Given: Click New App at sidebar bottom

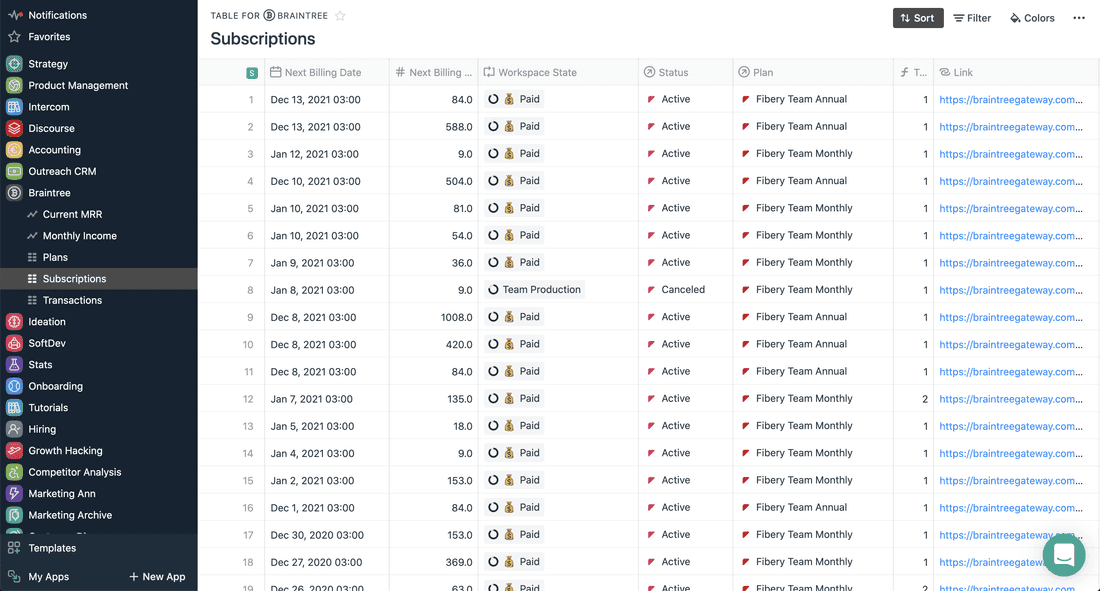Looking at the screenshot, I should coord(157,576).
